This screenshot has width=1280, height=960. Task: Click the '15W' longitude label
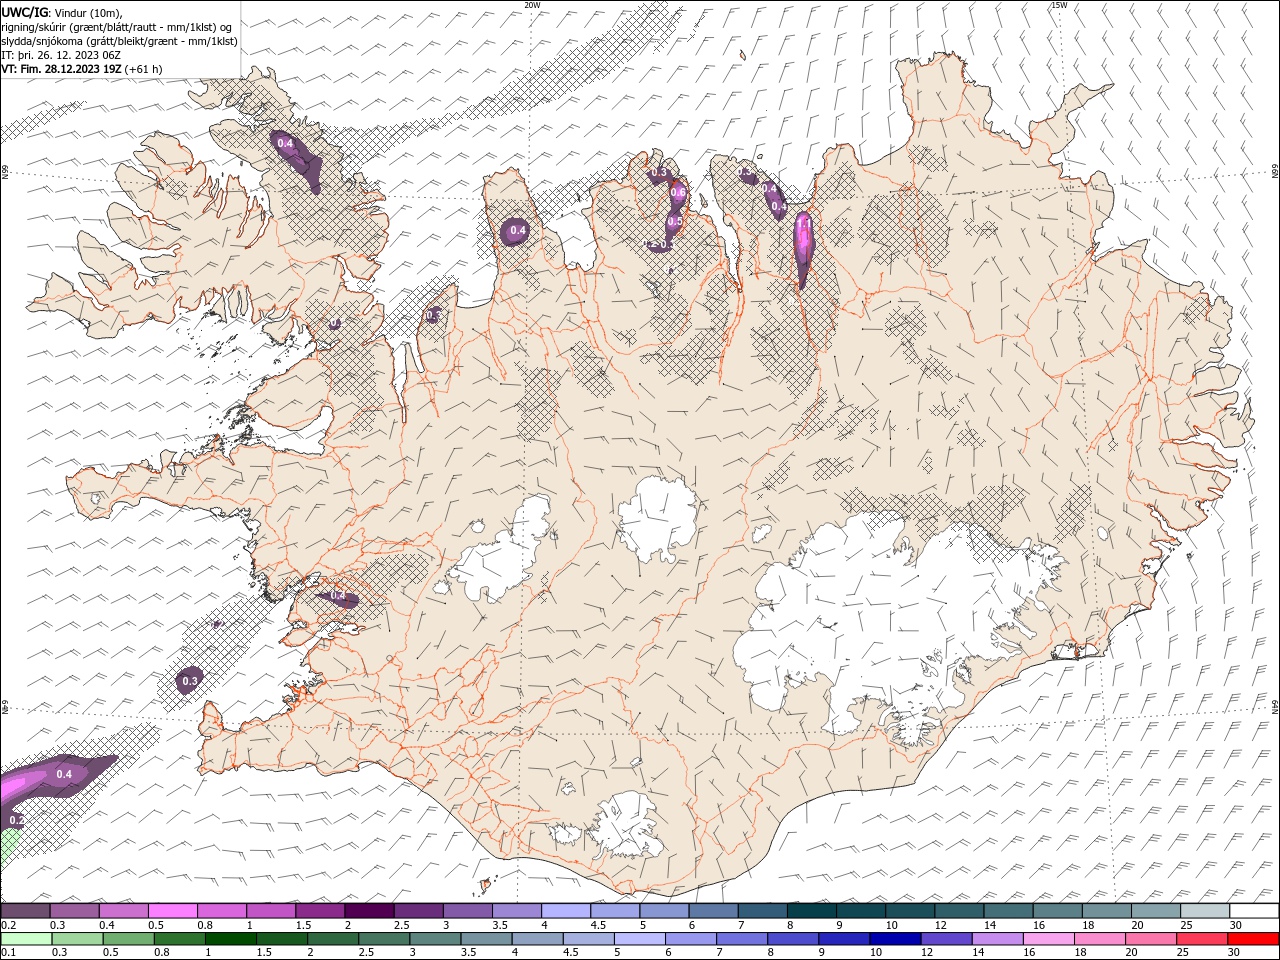[x=1059, y=5]
